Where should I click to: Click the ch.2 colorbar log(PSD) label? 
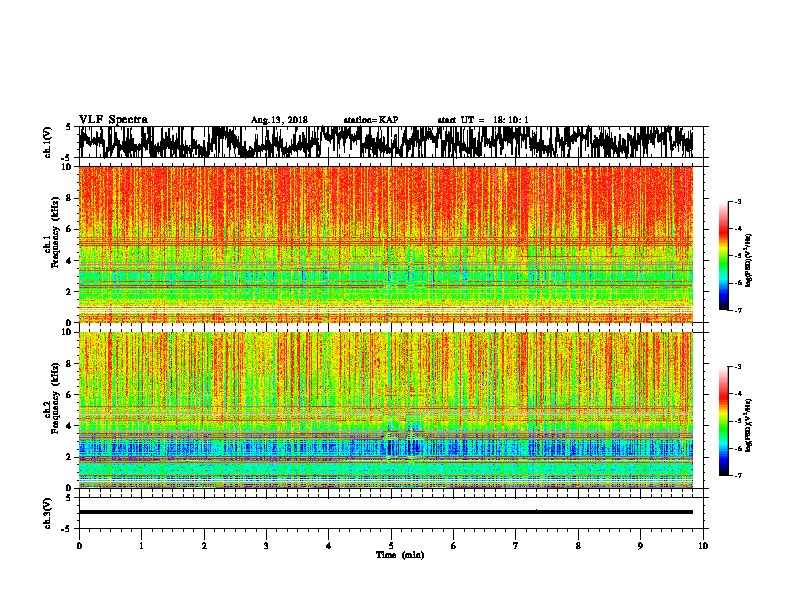[x=748, y=425]
